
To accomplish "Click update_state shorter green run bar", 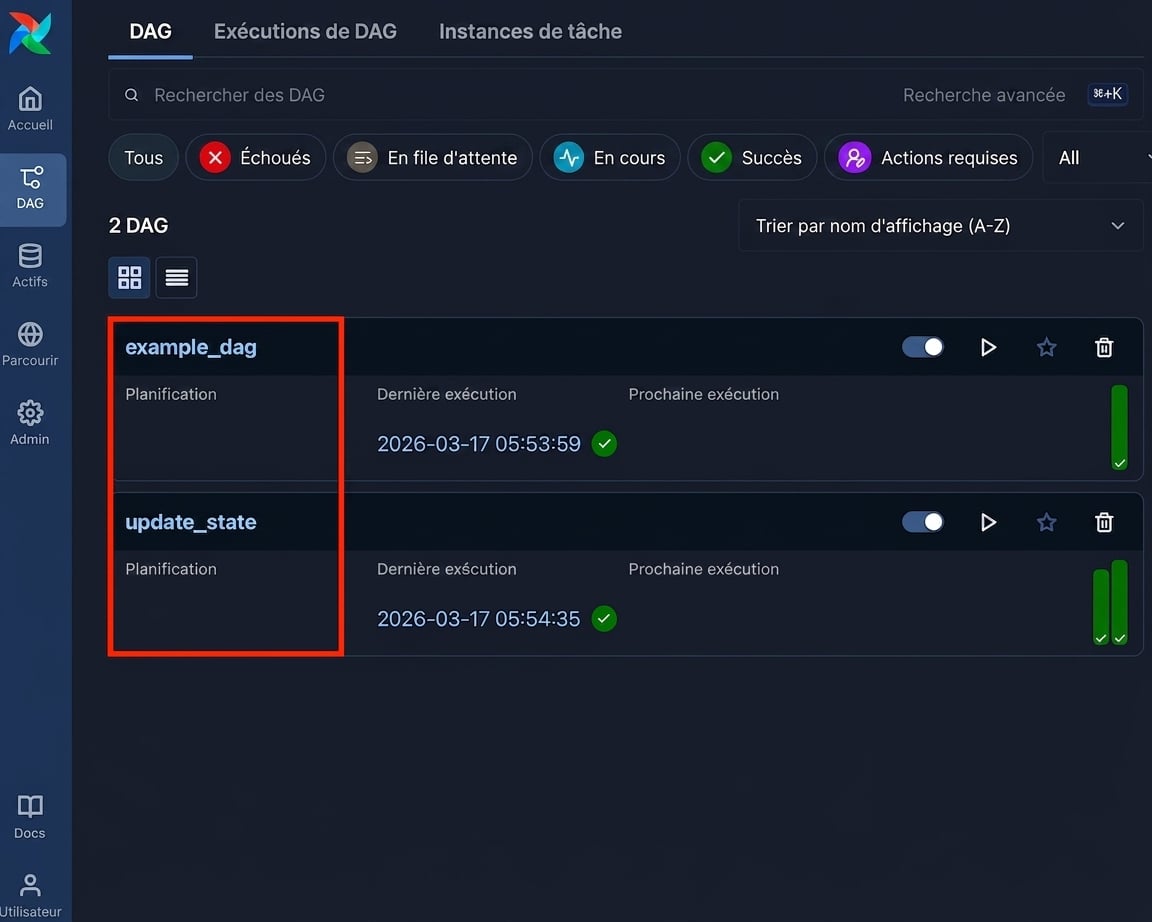I will click(1101, 607).
